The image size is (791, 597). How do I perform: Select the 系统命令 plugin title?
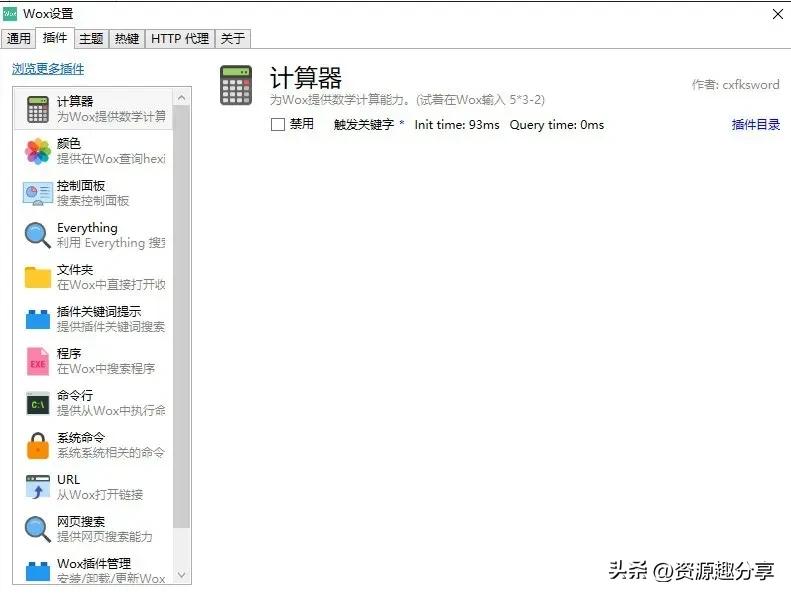[81, 437]
